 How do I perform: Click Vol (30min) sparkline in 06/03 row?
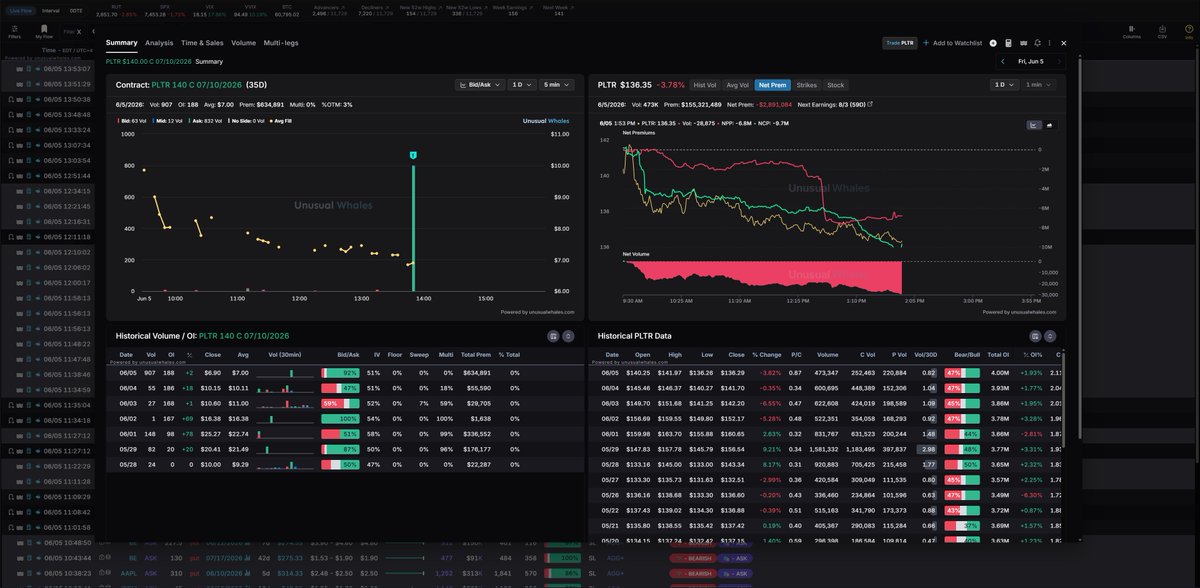(285, 402)
